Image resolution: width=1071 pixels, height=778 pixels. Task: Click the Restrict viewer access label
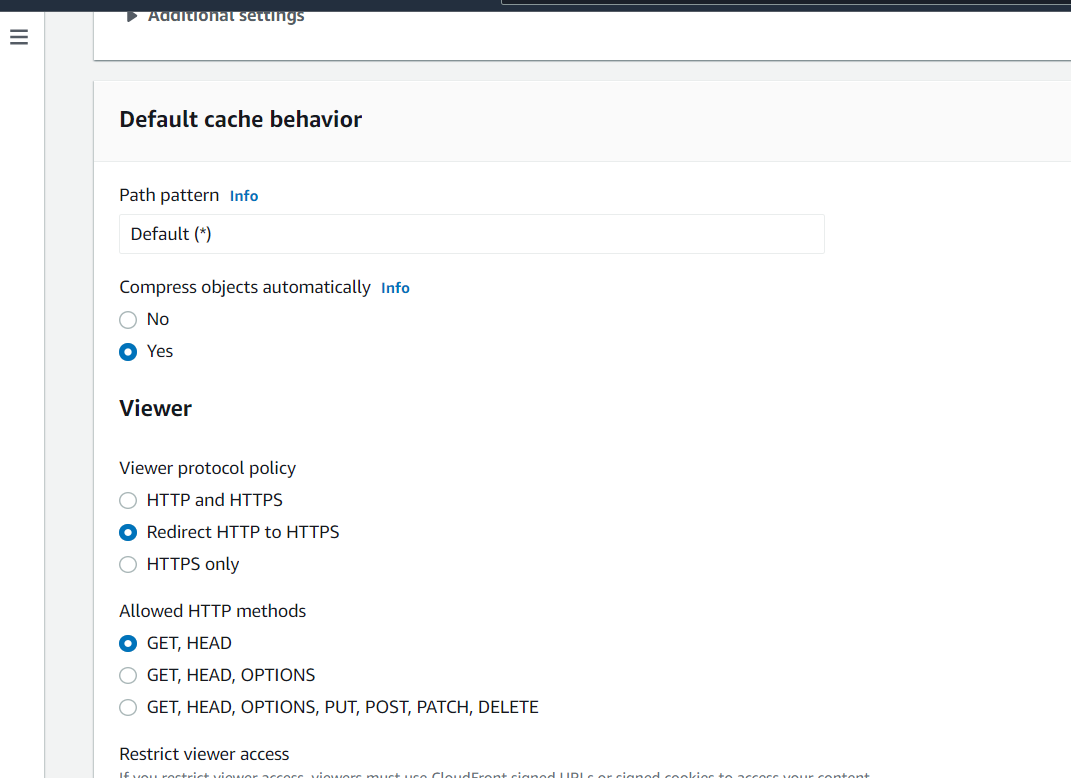[204, 754]
